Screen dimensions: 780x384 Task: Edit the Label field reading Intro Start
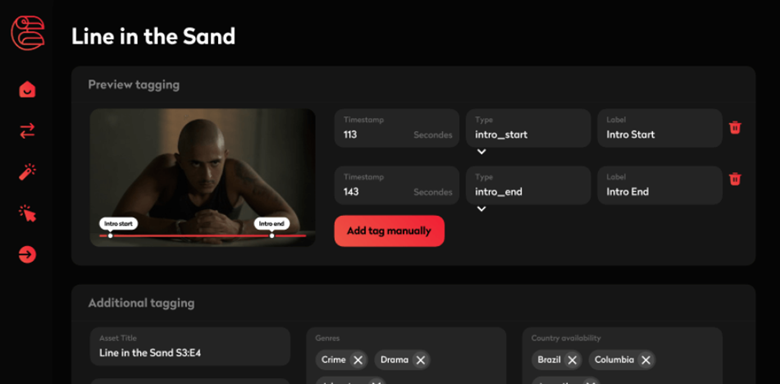click(660, 128)
